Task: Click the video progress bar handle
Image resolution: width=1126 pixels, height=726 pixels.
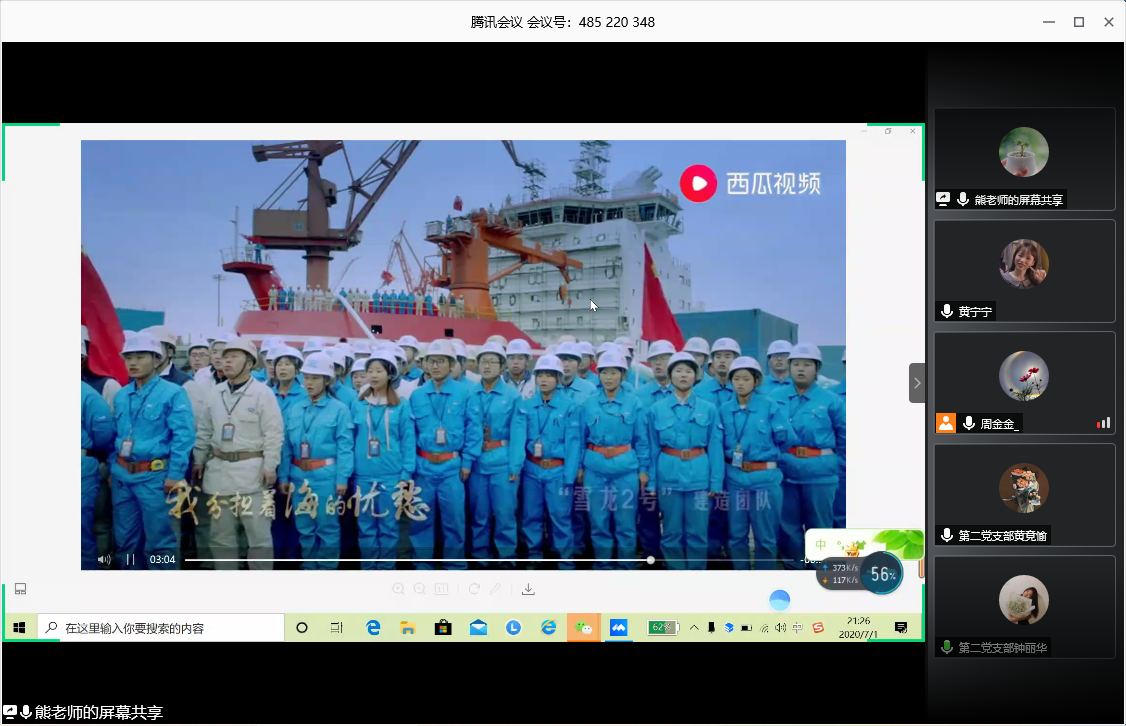Action: 651,560
